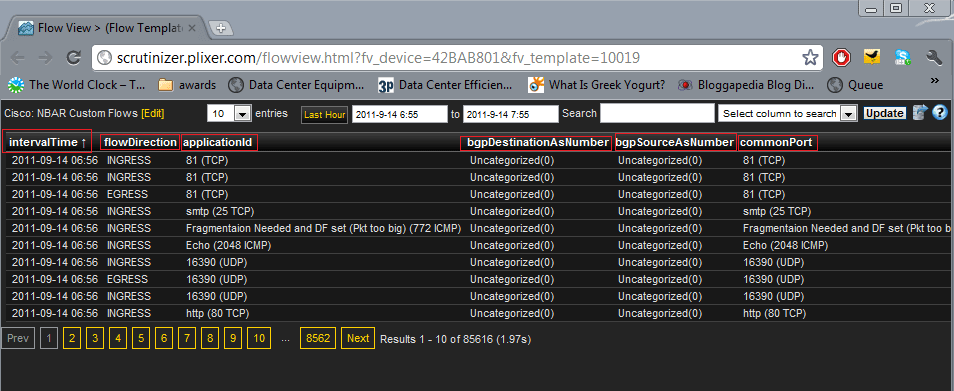Click the help question mark icon

940,112
